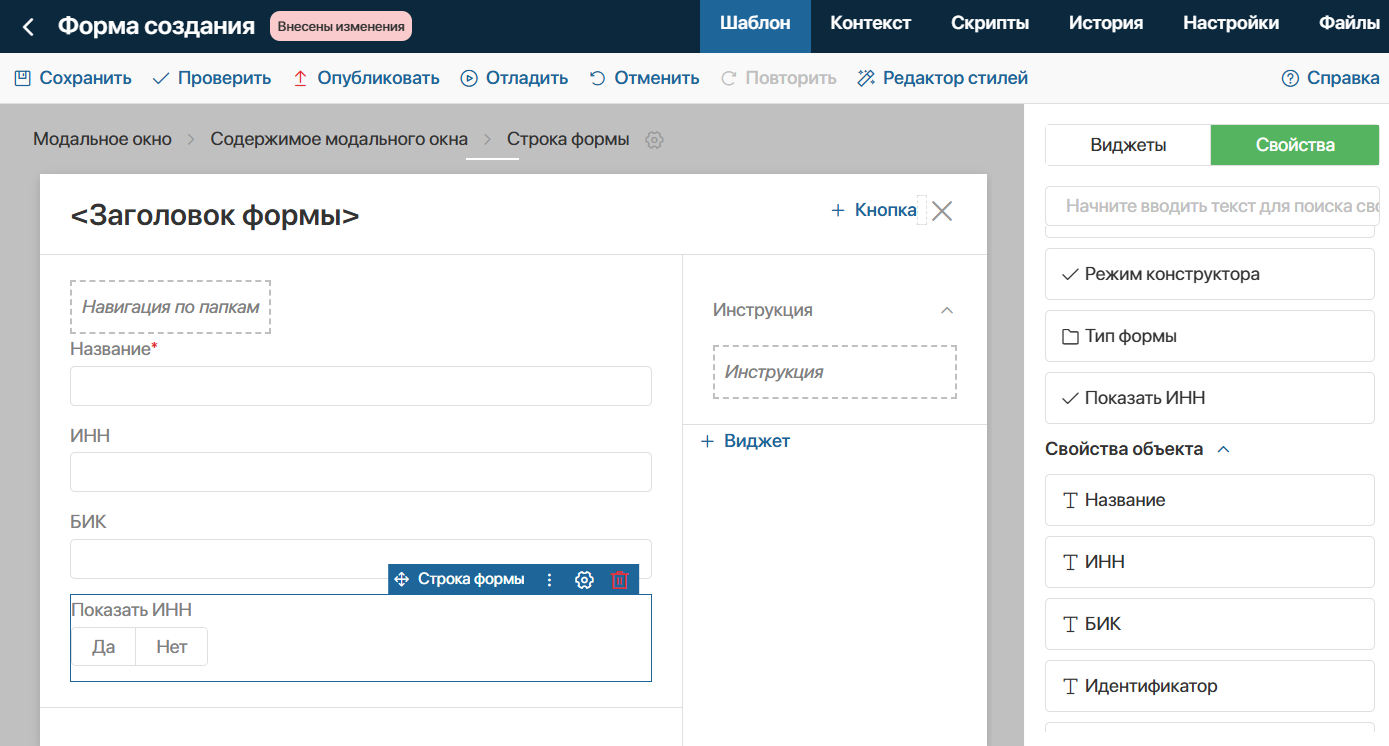Image resolution: width=1389 pixels, height=746 pixels.
Task: Go back using the arrow beside Форма создания
Action: tap(28, 27)
